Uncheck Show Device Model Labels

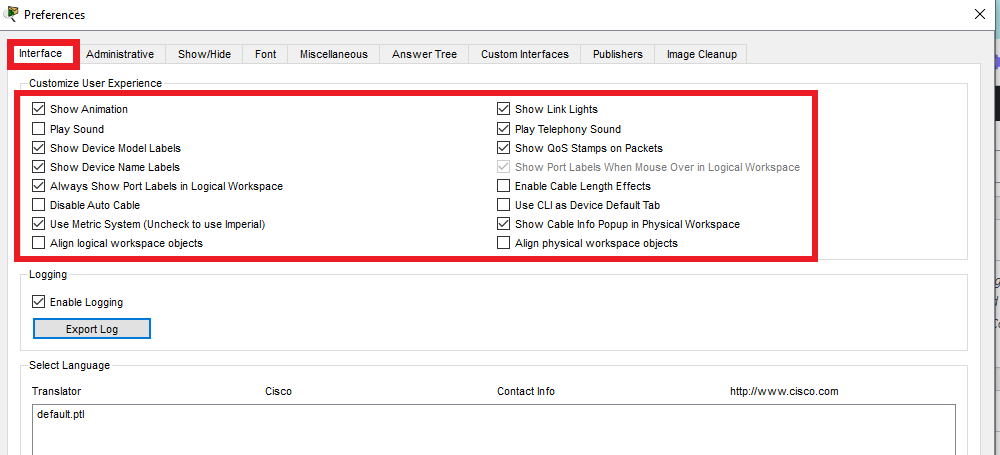(39, 148)
